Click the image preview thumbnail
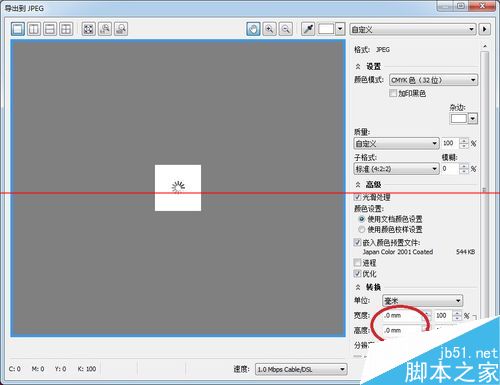The height and width of the screenshot is (385, 500). tap(178, 188)
